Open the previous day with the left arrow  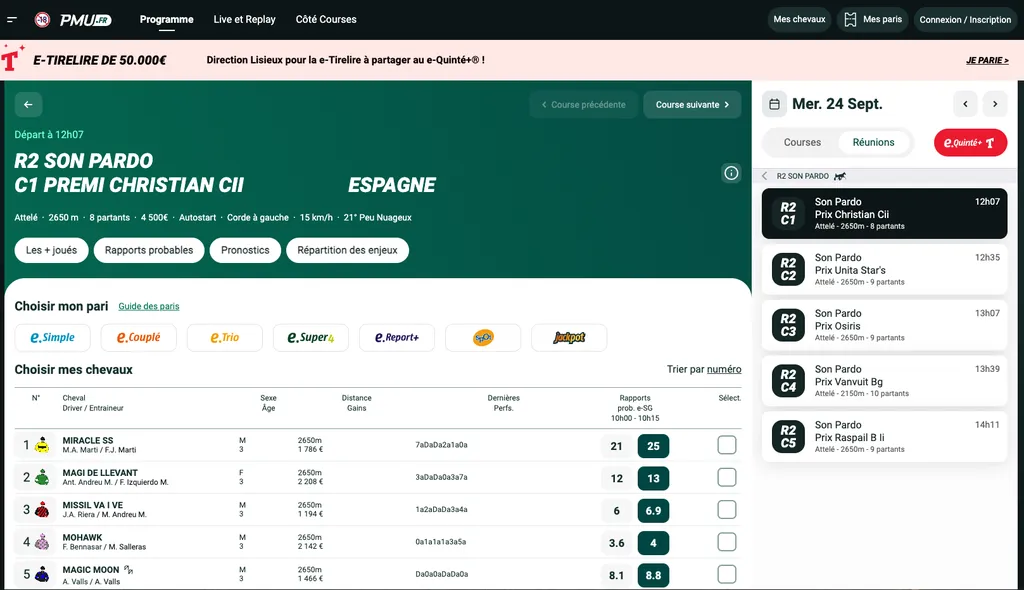coord(965,104)
